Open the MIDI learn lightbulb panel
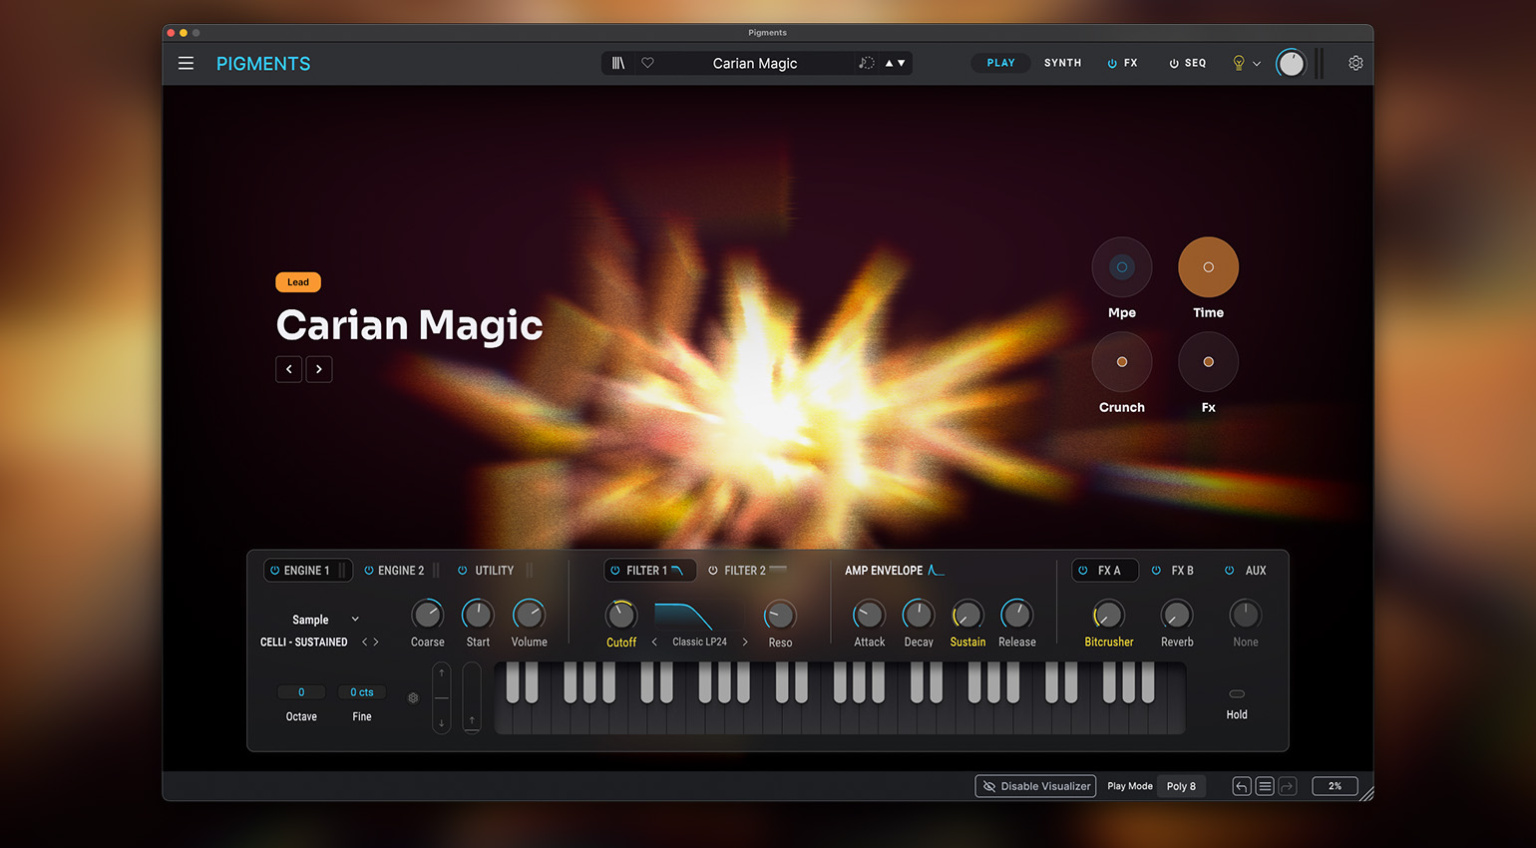1536x848 pixels. click(x=1239, y=62)
